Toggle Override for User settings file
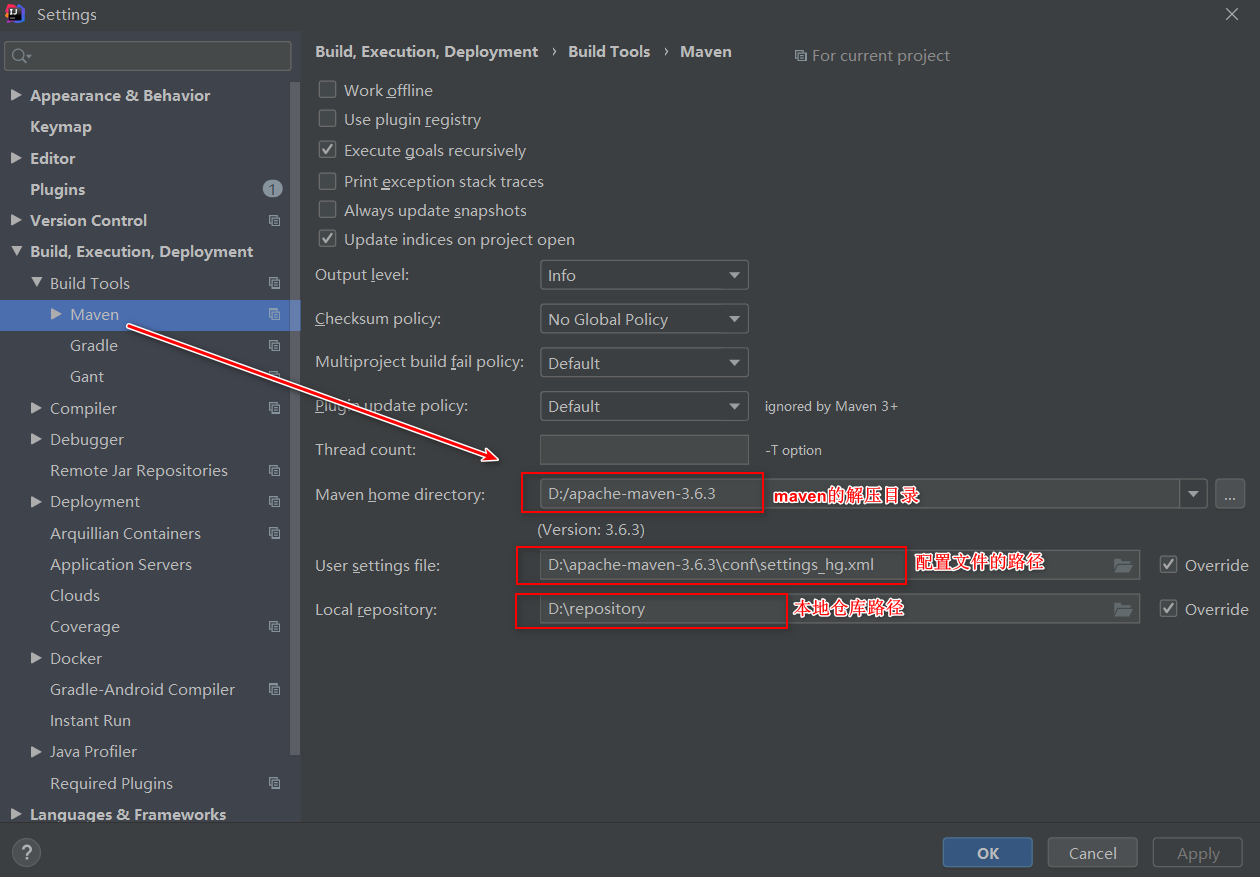1260x877 pixels. click(x=1168, y=565)
